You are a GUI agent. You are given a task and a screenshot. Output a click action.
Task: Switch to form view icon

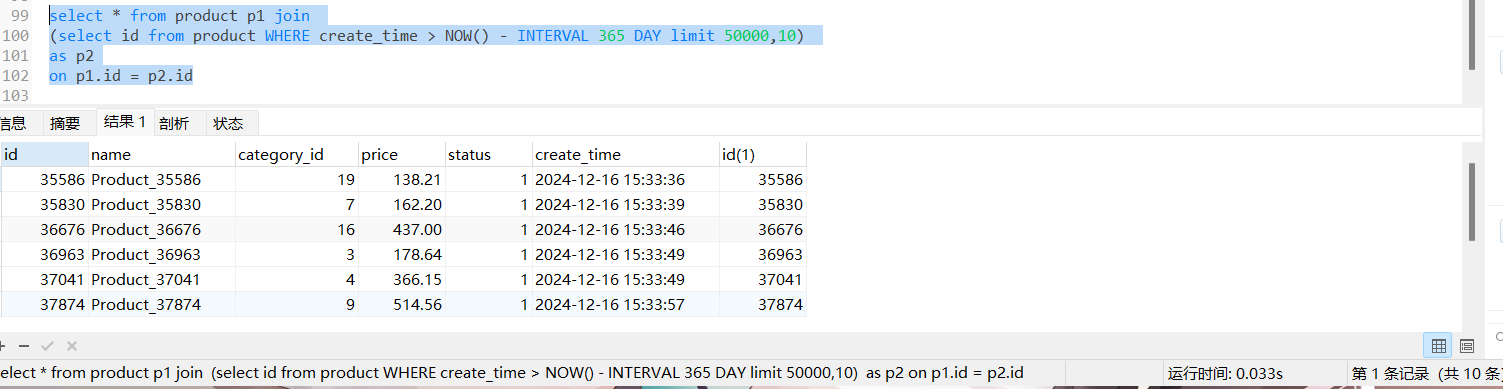click(1466, 346)
